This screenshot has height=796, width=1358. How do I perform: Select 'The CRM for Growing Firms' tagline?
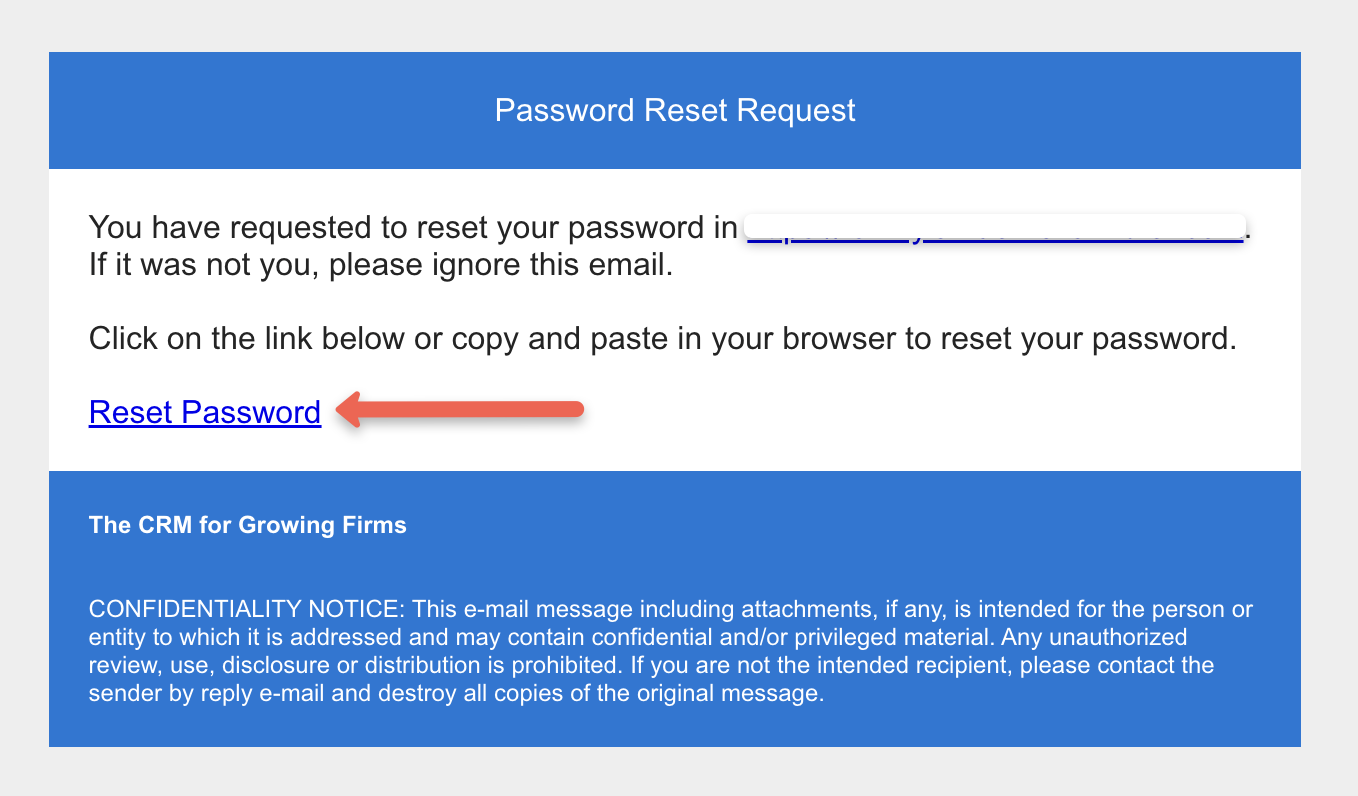pyautogui.click(x=248, y=525)
